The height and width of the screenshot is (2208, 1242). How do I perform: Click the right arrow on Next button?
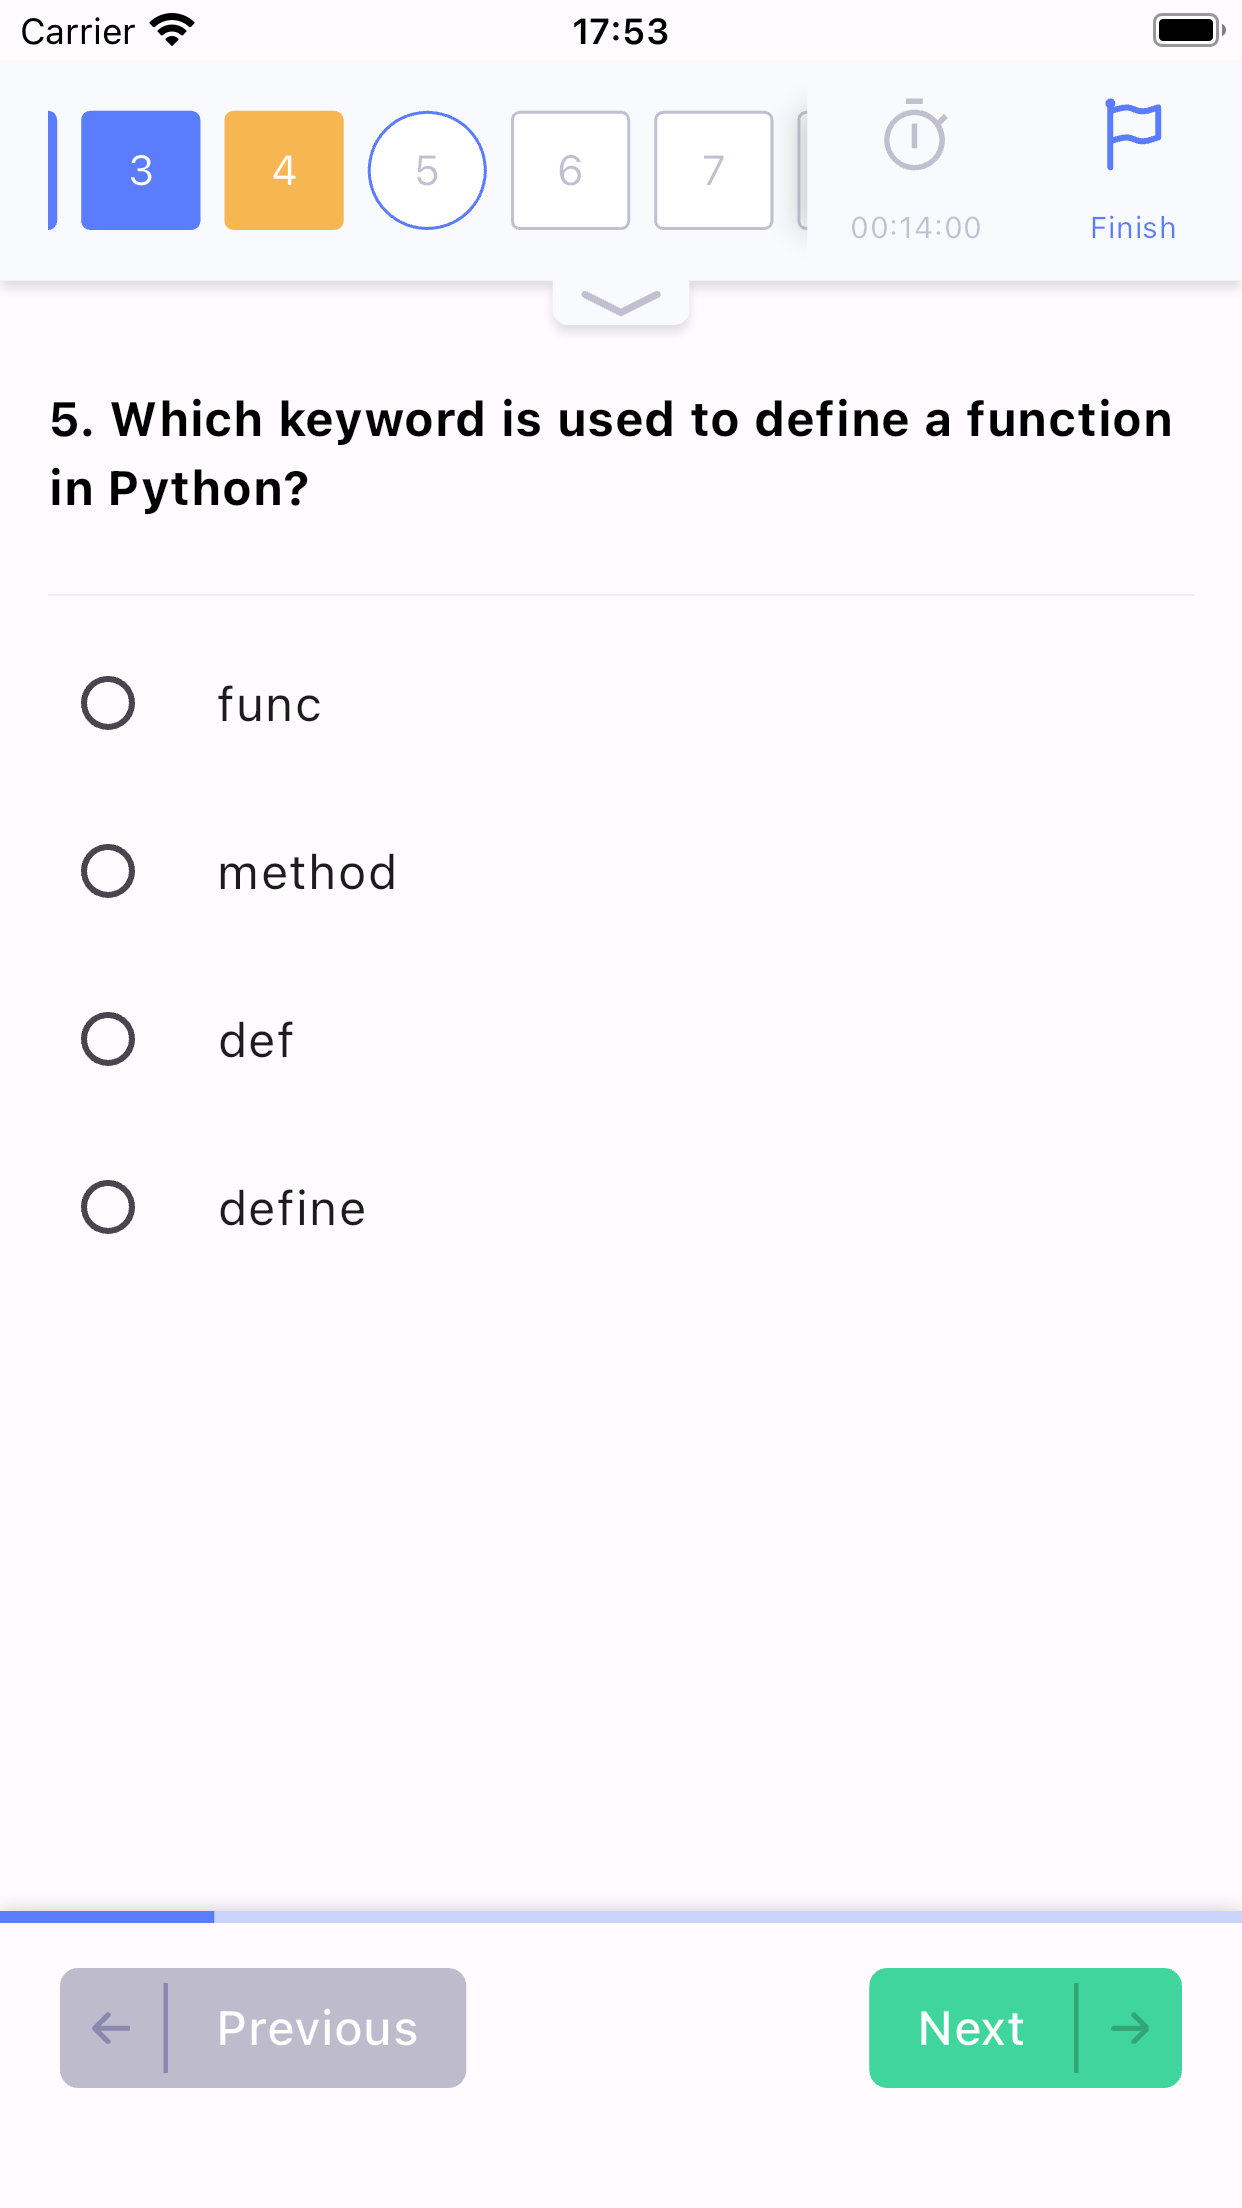1130,2028
